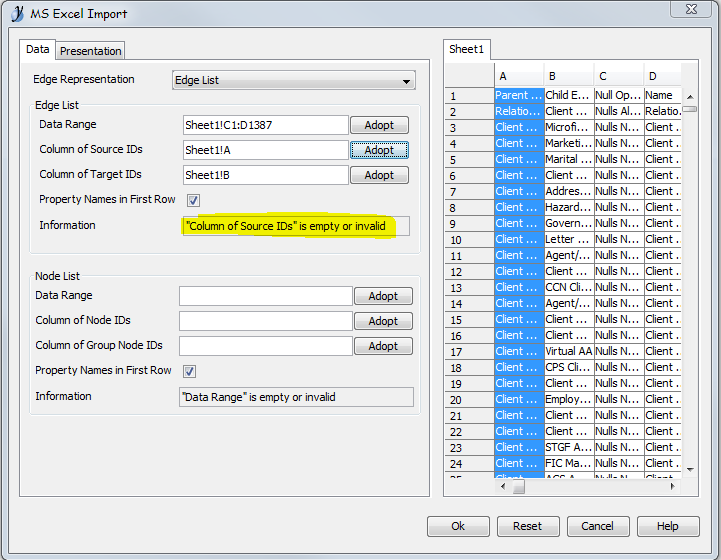This screenshot has height=560, width=721.
Task: Click cell 'CPS Cli…' in row 18
Action: tap(569, 367)
